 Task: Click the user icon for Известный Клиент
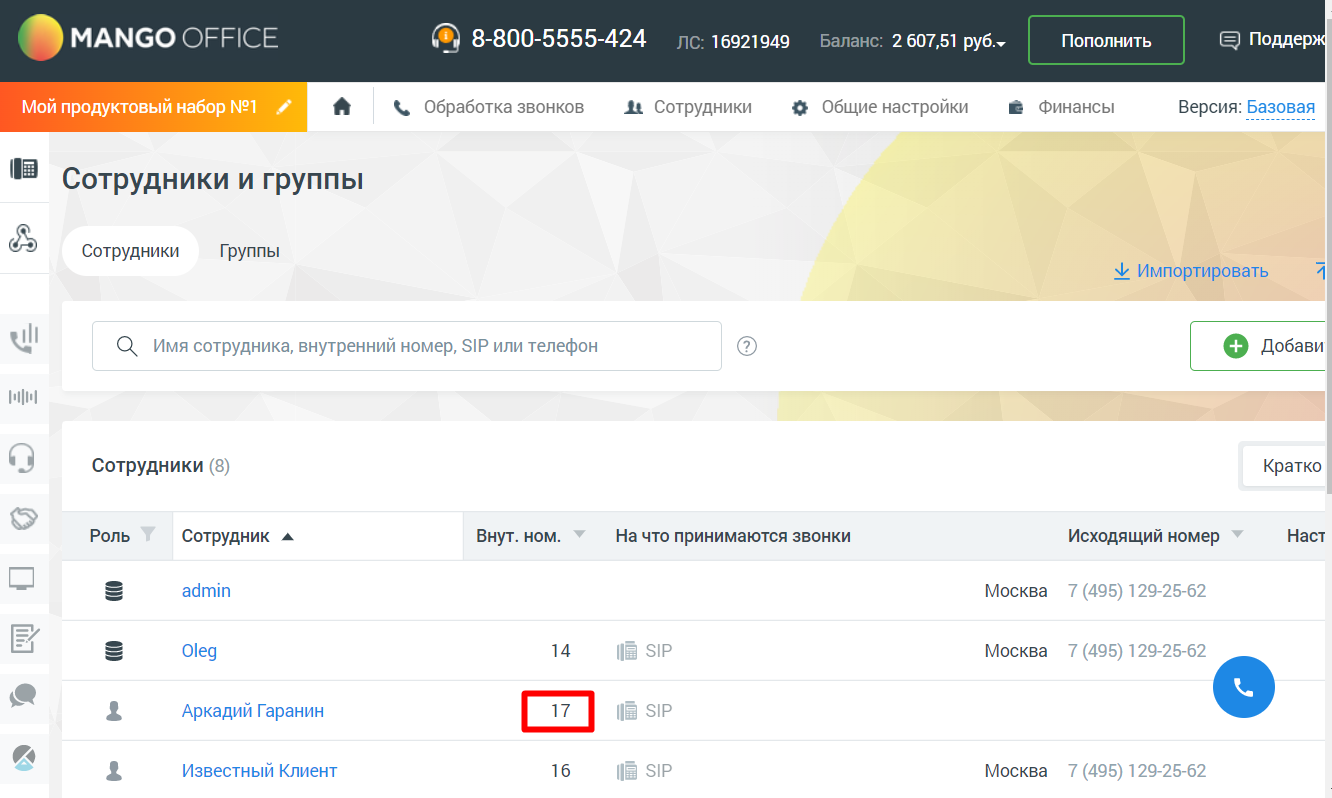coord(114,771)
